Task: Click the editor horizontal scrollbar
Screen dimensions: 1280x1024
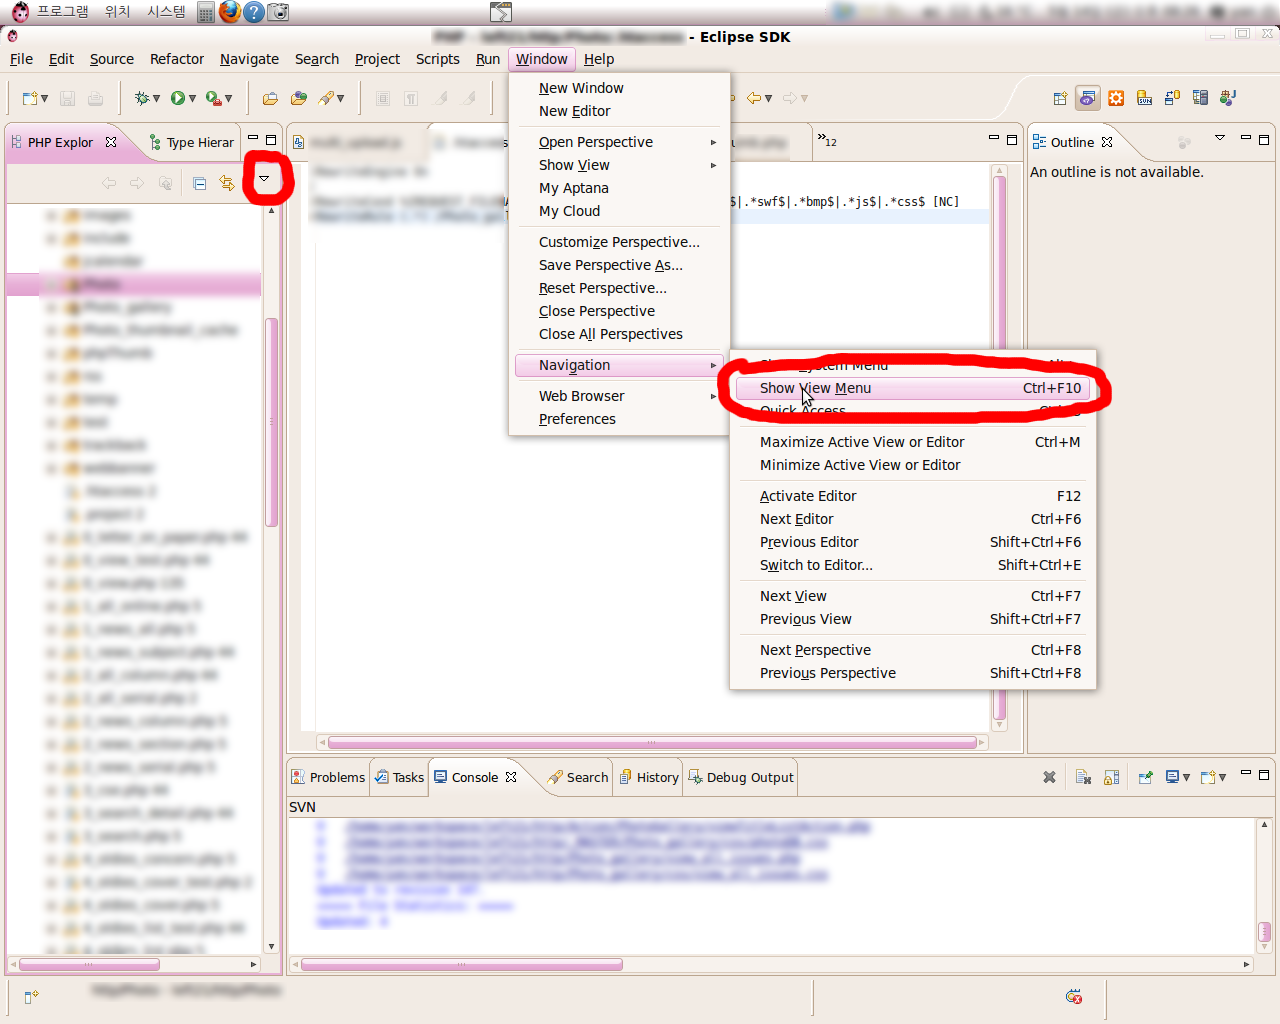Action: point(652,743)
